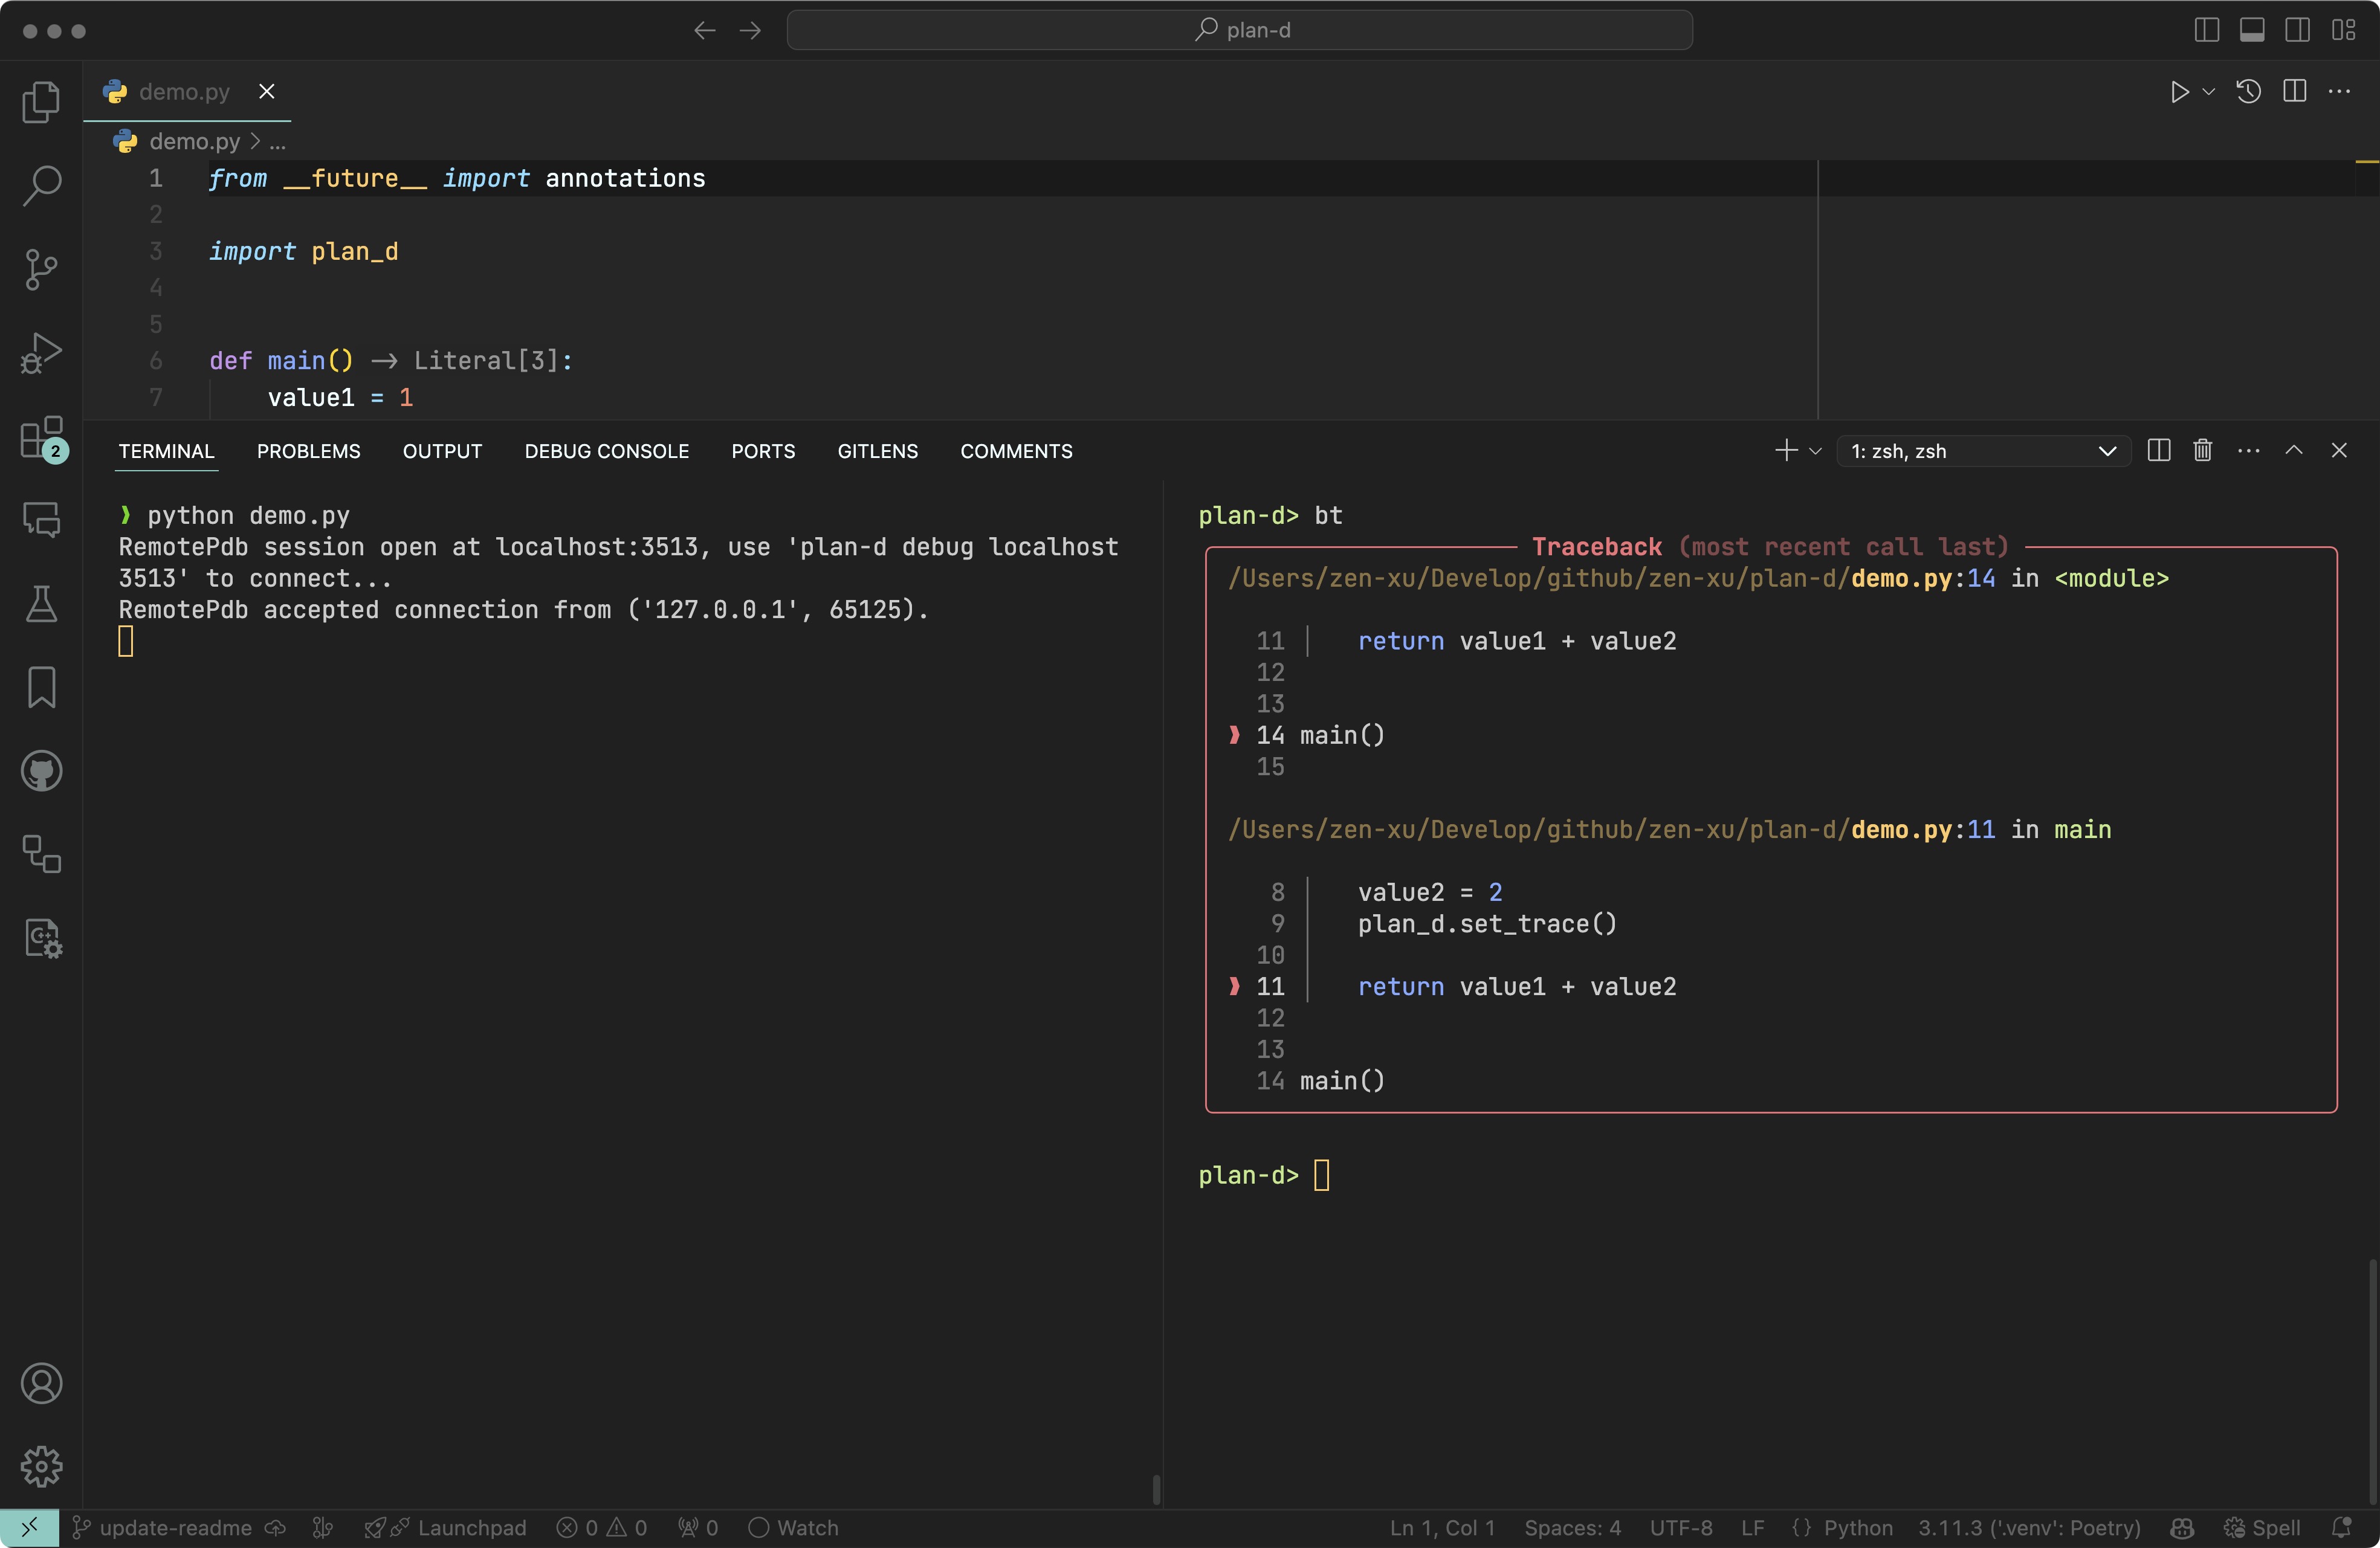Expand the run file options chevron

[2209, 92]
